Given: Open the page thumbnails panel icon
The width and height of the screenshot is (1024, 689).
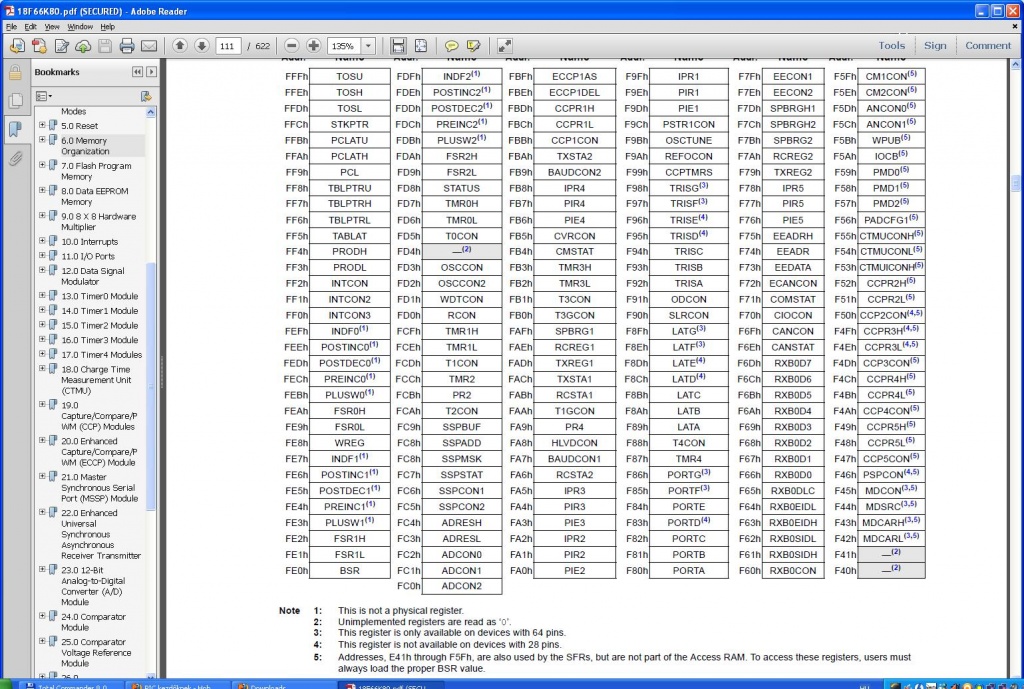Looking at the screenshot, I should 15,100.
